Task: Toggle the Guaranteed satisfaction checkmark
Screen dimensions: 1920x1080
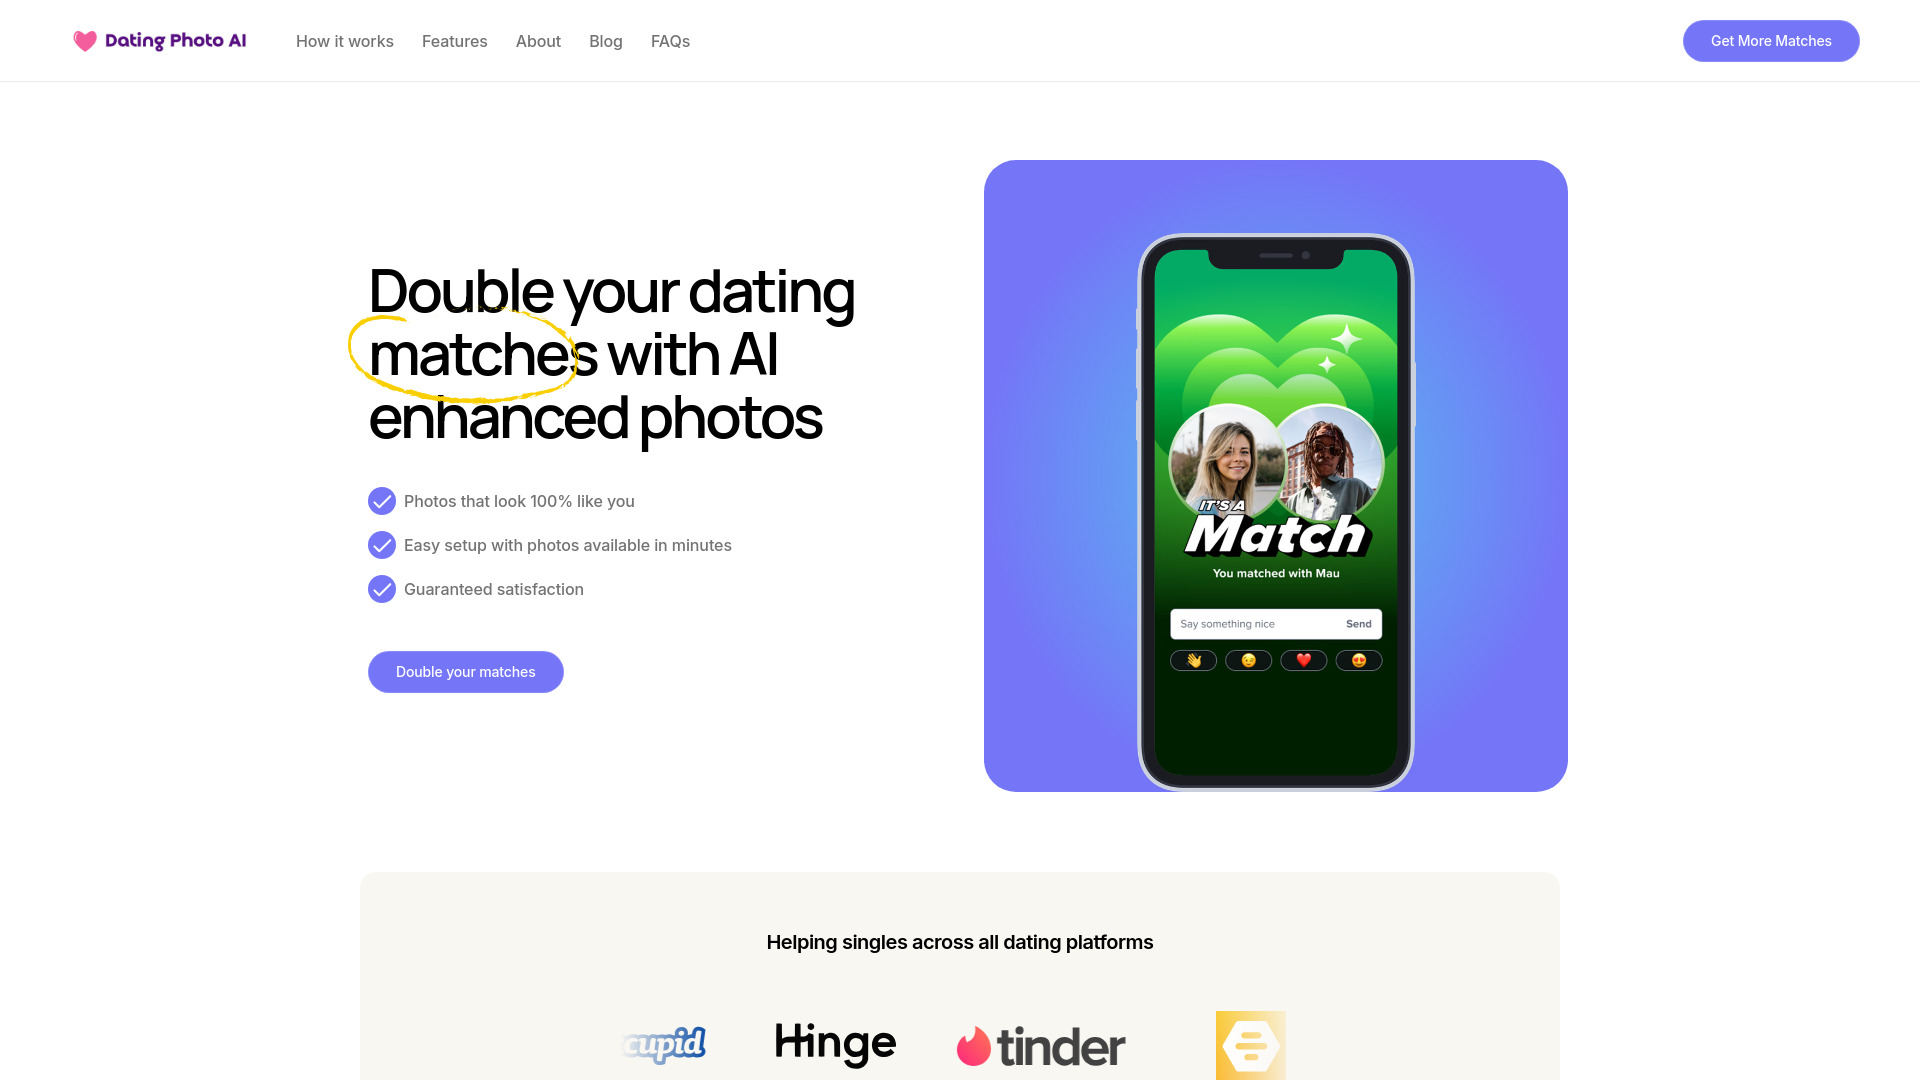Action: (x=381, y=589)
